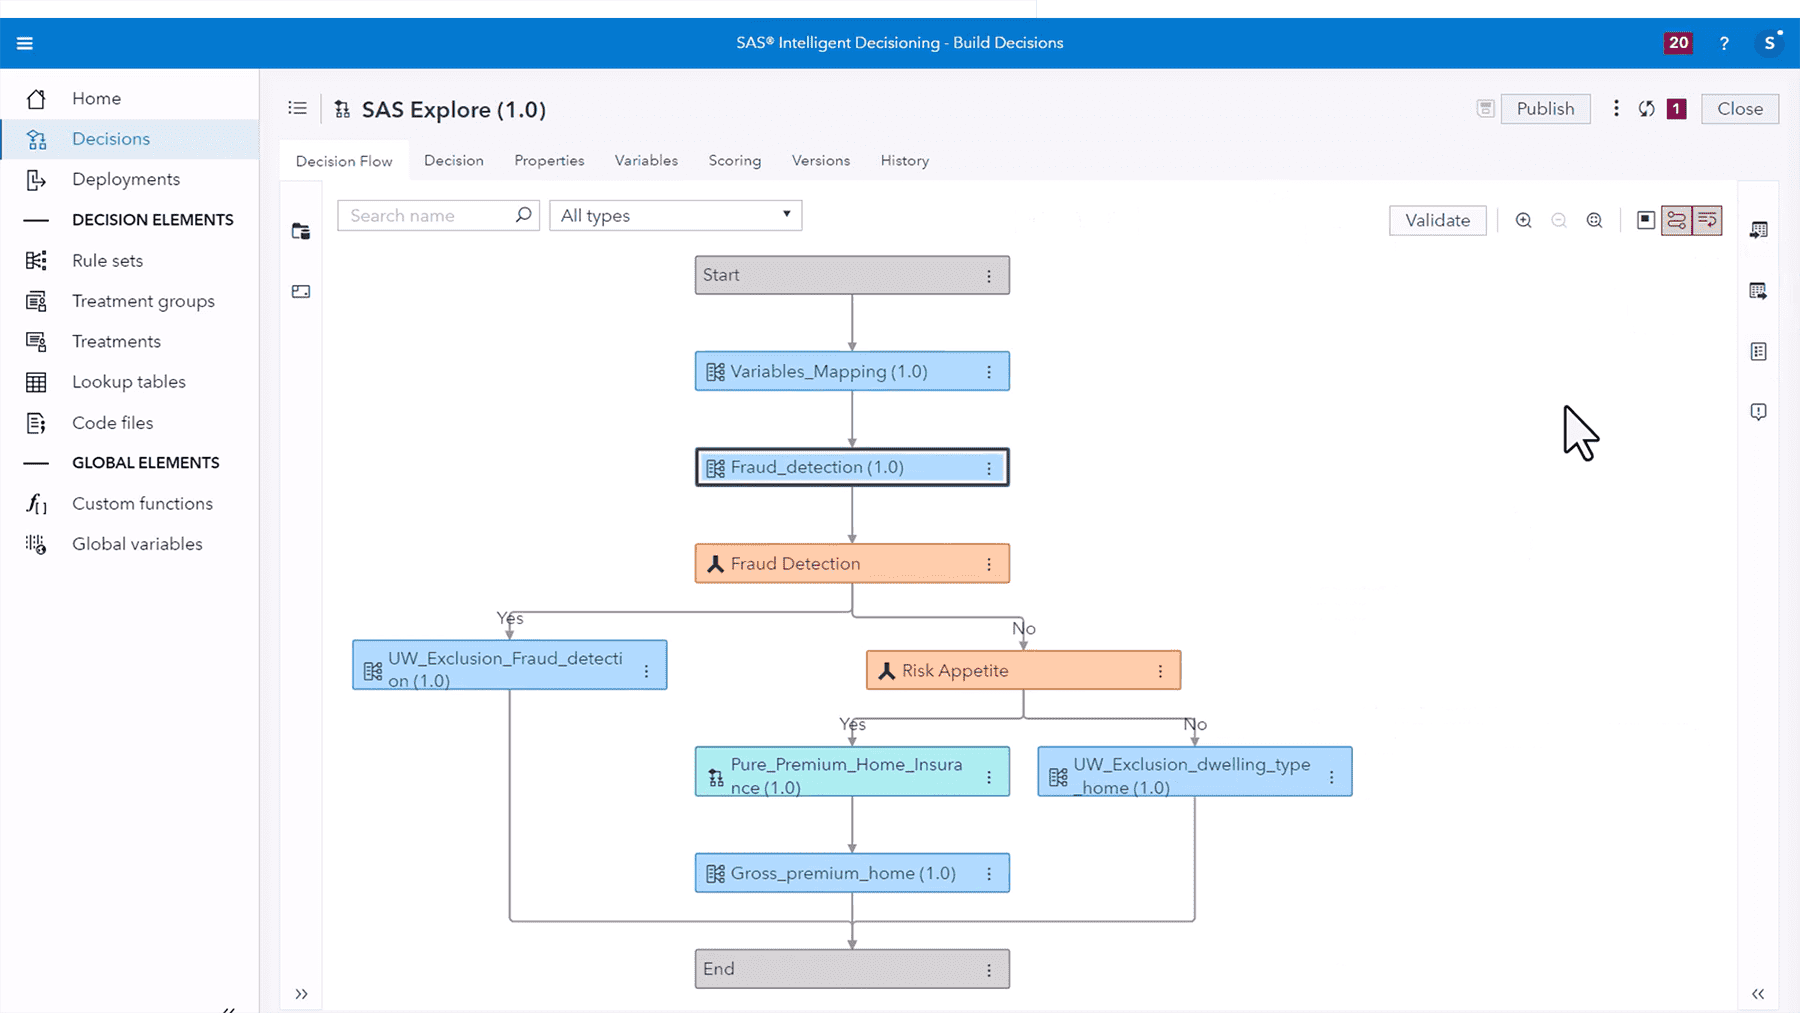Open the All types filter dropdown

pyautogui.click(x=675, y=216)
